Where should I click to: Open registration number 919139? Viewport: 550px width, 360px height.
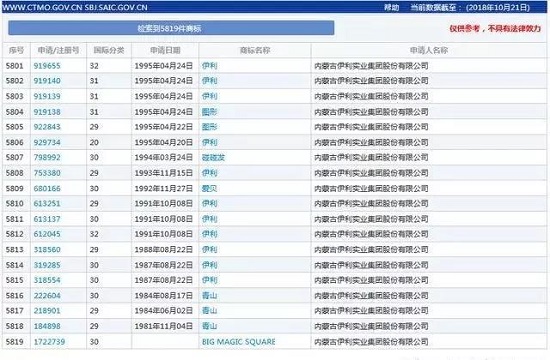(47, 96)
